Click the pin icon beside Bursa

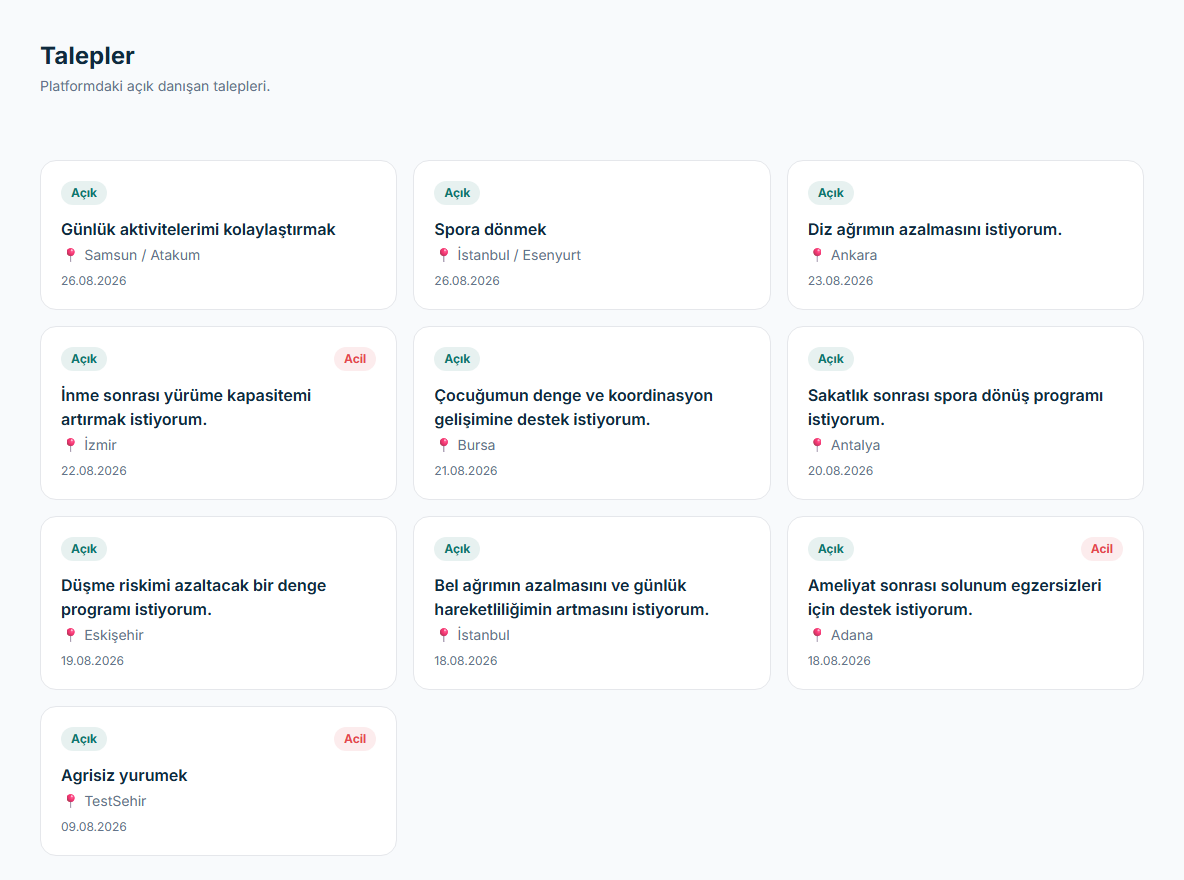pyautogui.click(x=444, y=445)
